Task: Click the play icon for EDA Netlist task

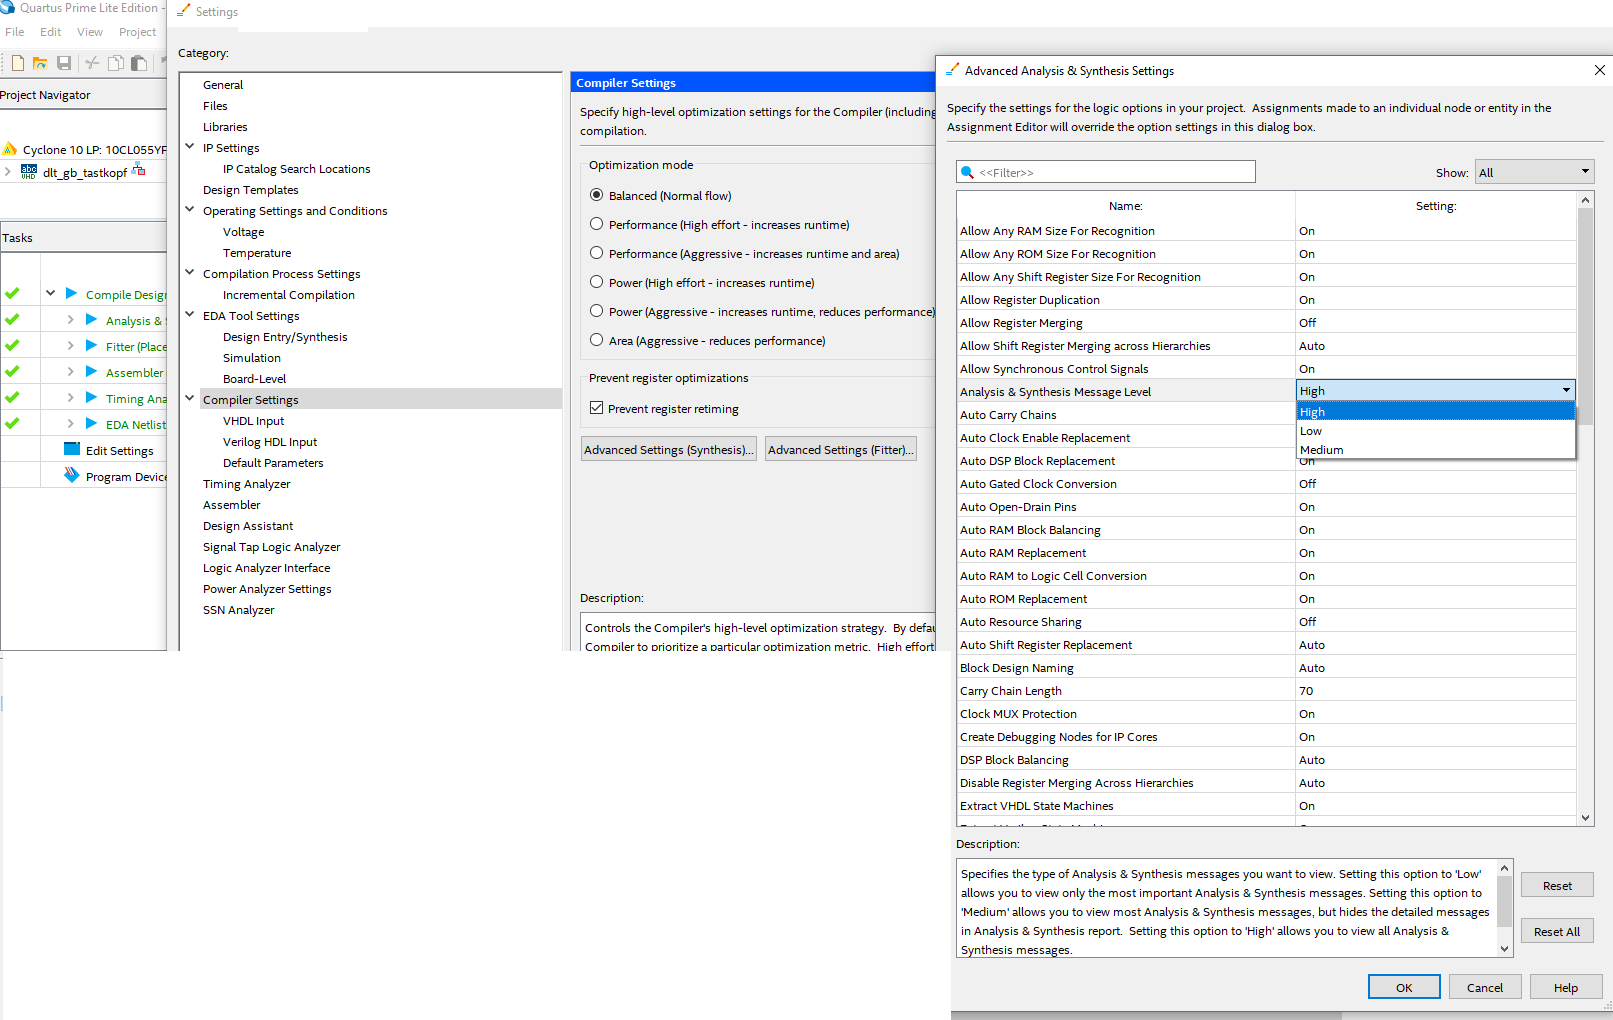Action: point(91,423)
